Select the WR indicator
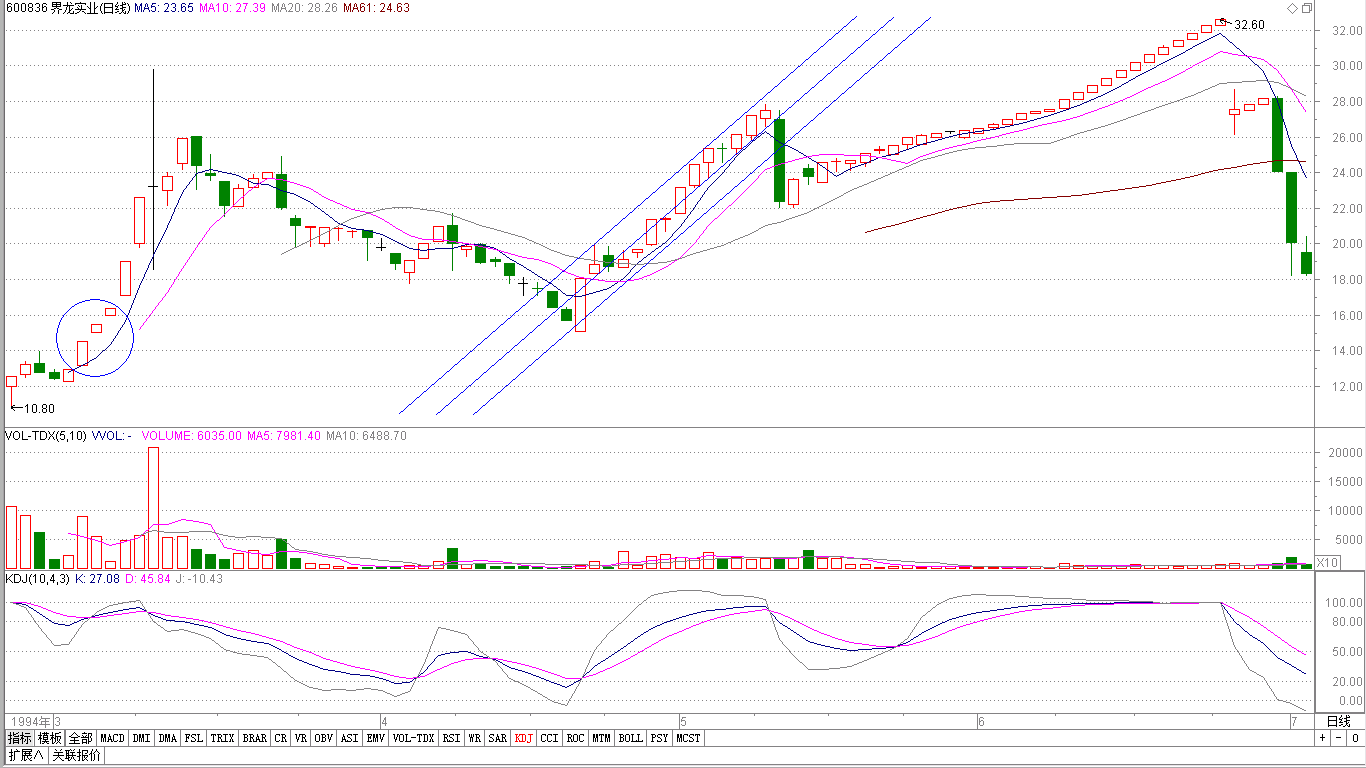The image size is (1366, 768). 474,738
